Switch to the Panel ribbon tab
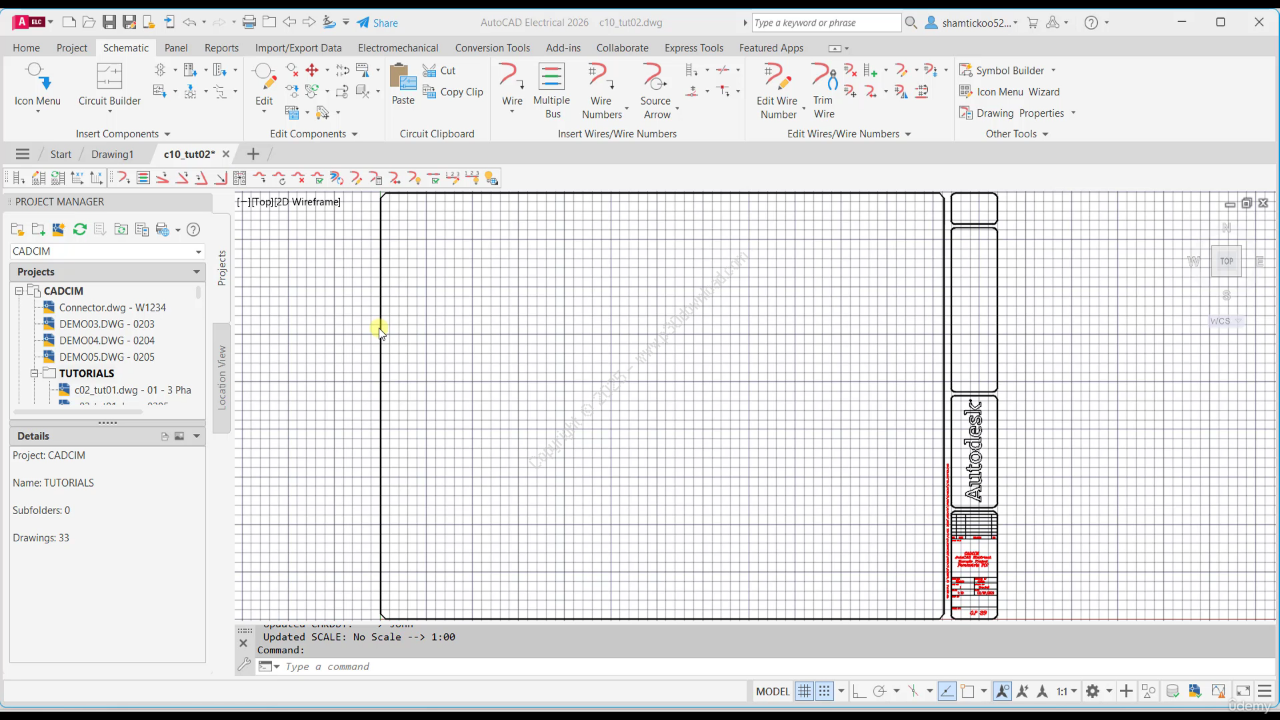The image size is (1280, 720). (x=176, y=47)
